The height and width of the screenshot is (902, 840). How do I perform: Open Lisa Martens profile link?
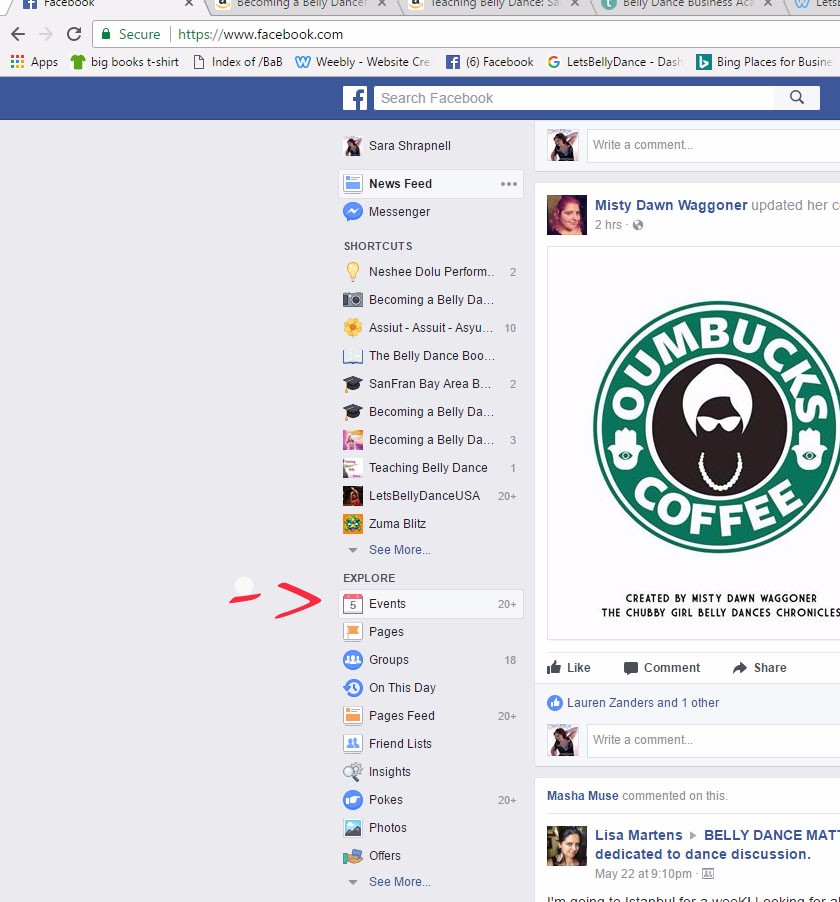[639, 835]
